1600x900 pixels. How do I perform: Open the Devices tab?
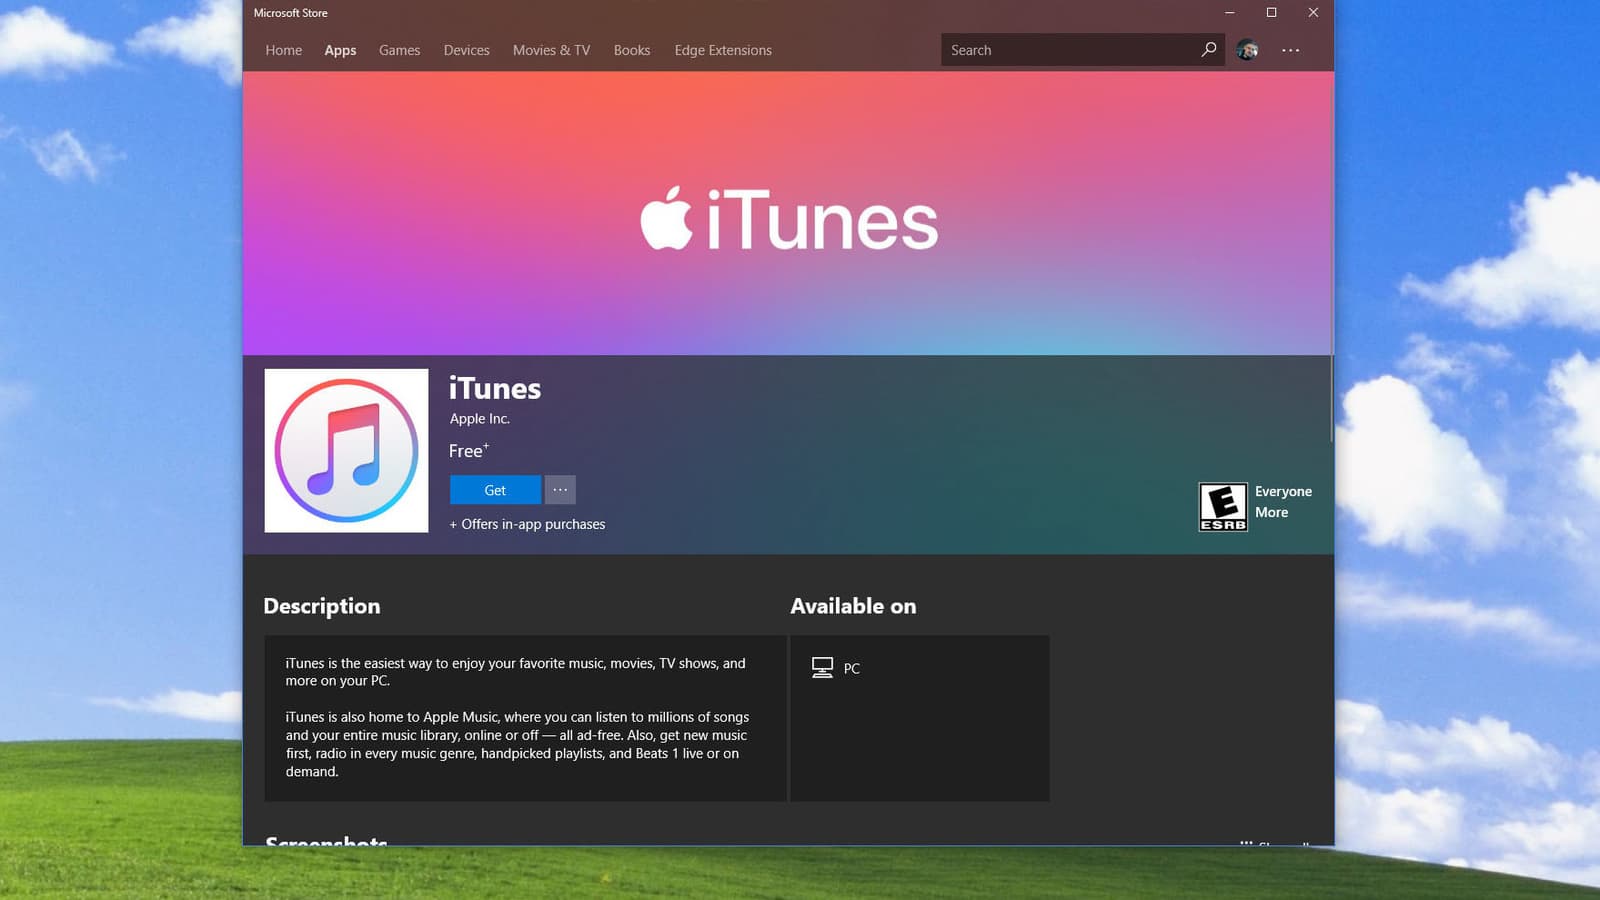467,50
